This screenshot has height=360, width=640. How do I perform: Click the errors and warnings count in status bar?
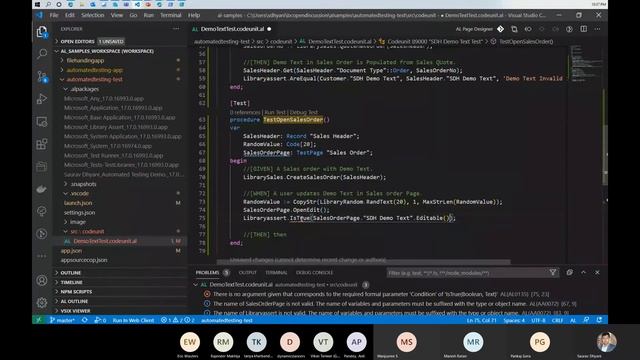click(178, 320)
